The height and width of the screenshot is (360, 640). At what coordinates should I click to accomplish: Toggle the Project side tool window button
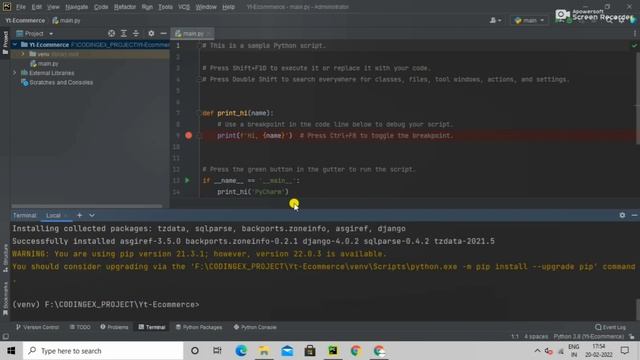[x=5, y=42]
